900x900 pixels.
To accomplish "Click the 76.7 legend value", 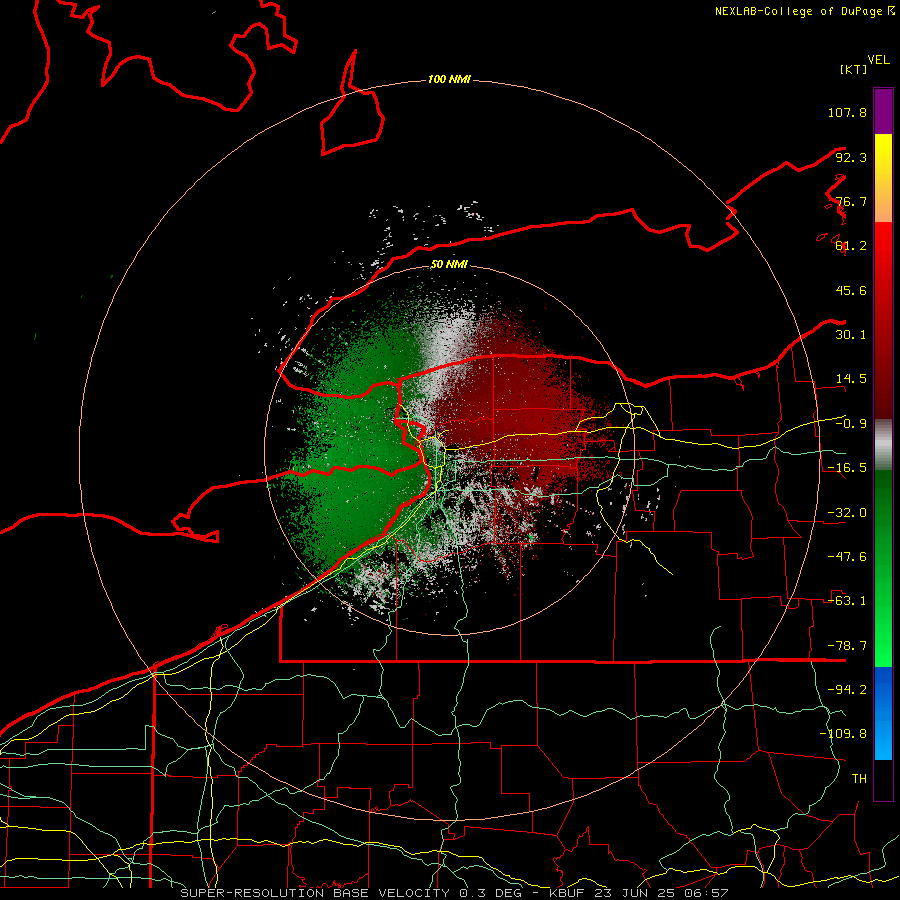I will [x=851, y=201].
